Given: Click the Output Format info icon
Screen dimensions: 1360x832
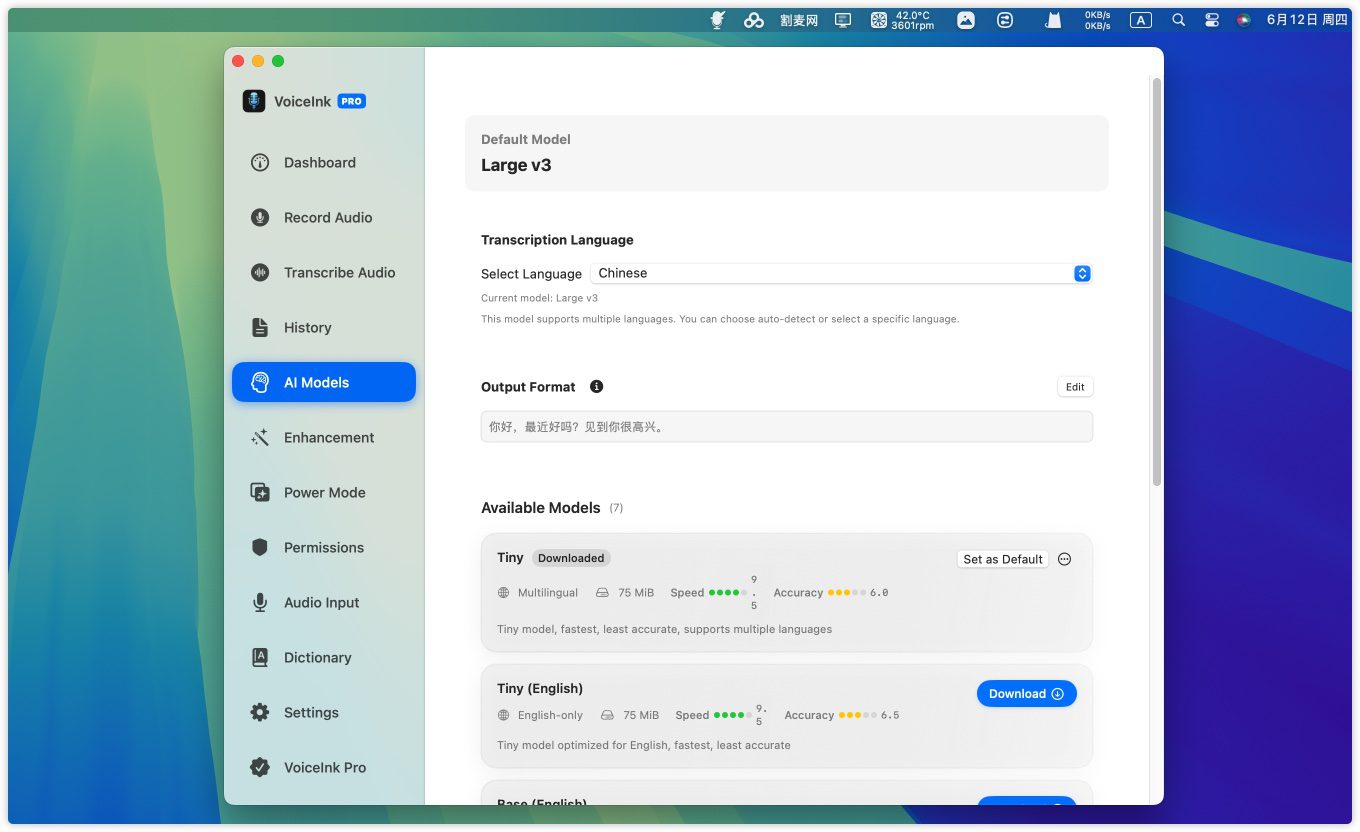Looking at the screenshot, I should pyautogui.click(x=597, y=387).
